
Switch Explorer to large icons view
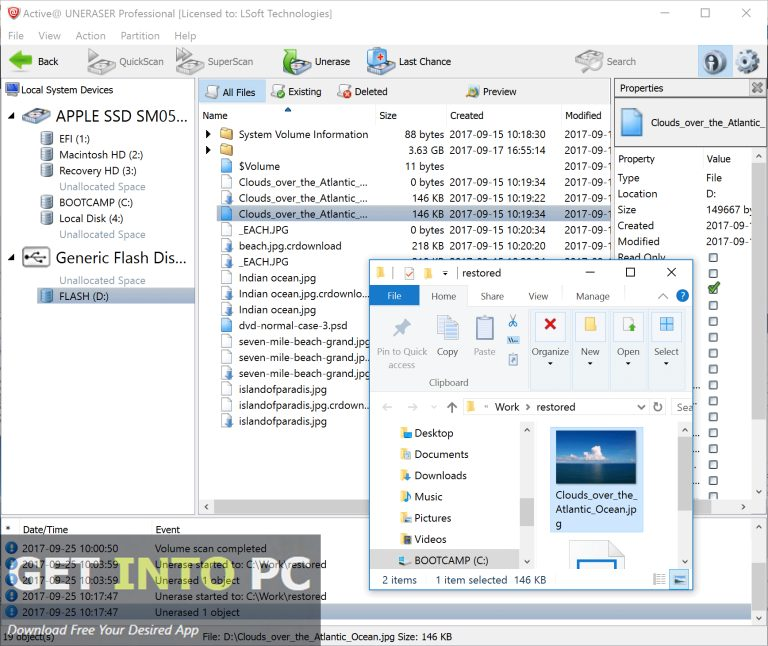pos(679,580)
